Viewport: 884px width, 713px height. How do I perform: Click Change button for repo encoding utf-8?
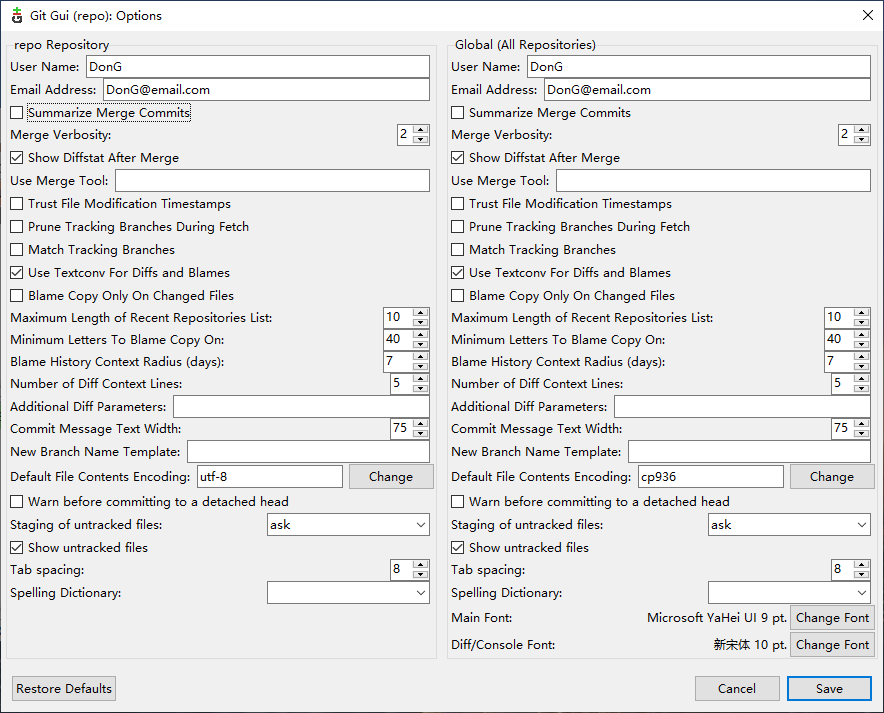(x=391, y=477)
